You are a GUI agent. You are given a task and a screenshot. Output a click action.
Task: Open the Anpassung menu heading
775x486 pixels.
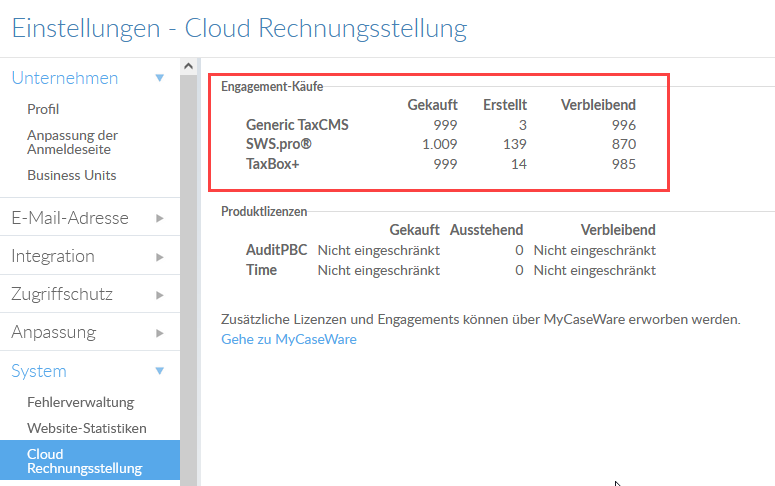(x=53, y=333)
